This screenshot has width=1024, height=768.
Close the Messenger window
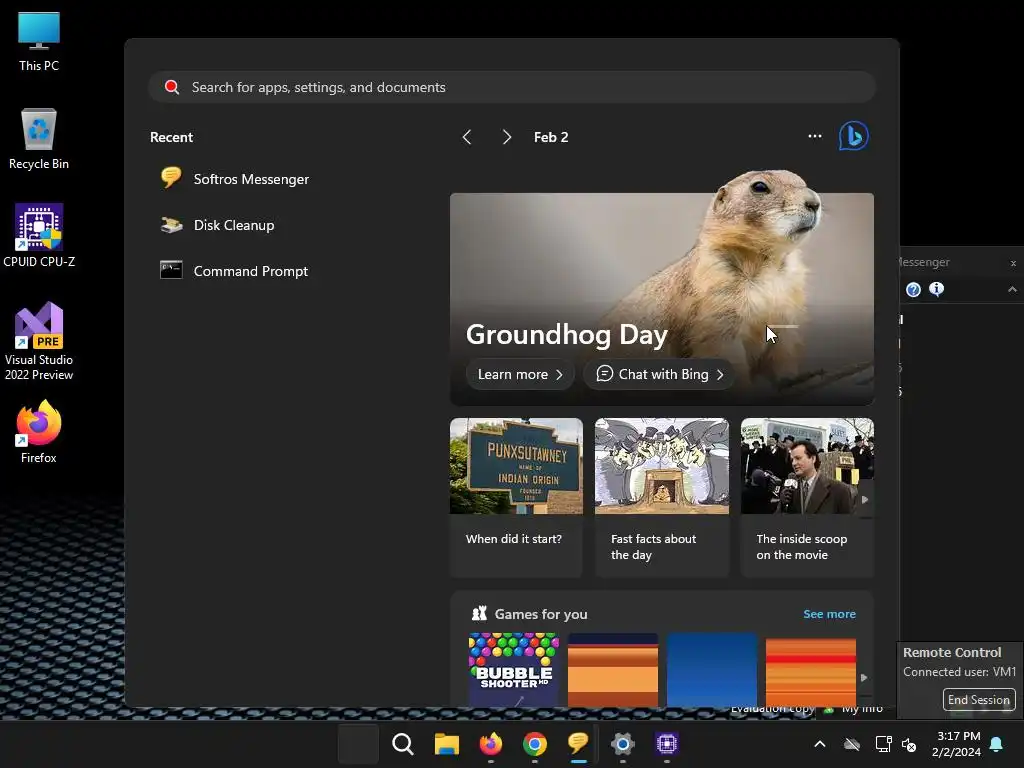point(1013,263)
